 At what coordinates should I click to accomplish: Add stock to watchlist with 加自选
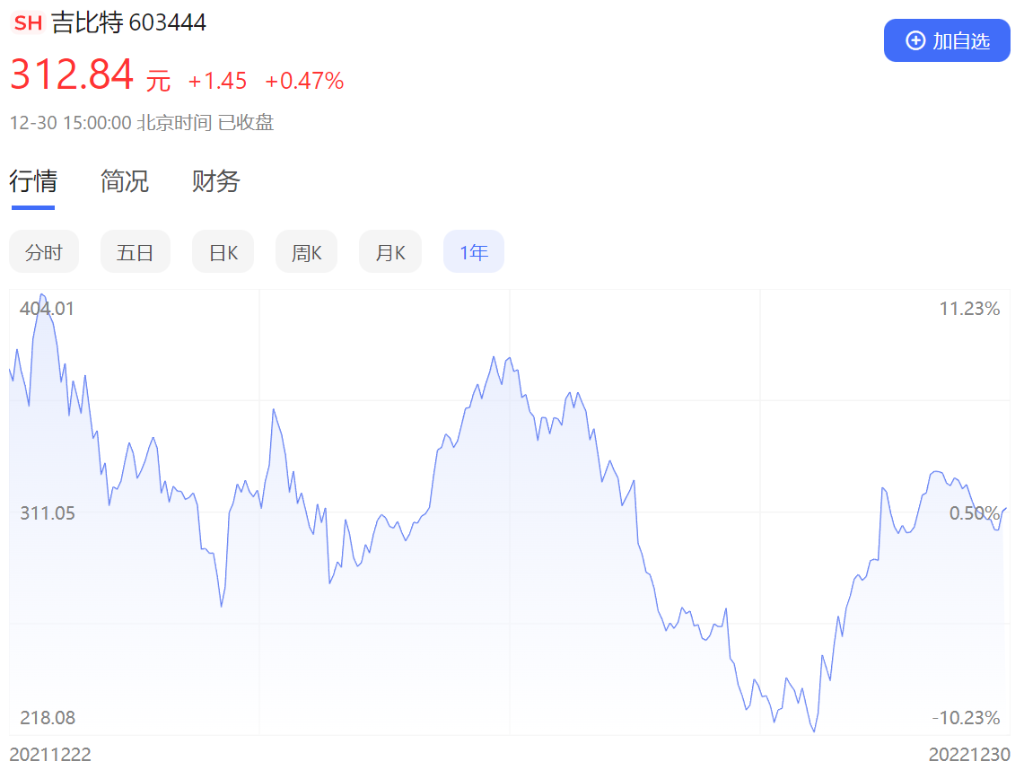[947, 40]
